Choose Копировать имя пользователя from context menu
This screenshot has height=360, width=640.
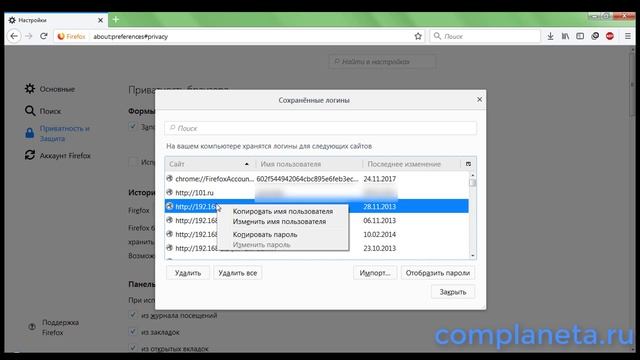(283, 211)
